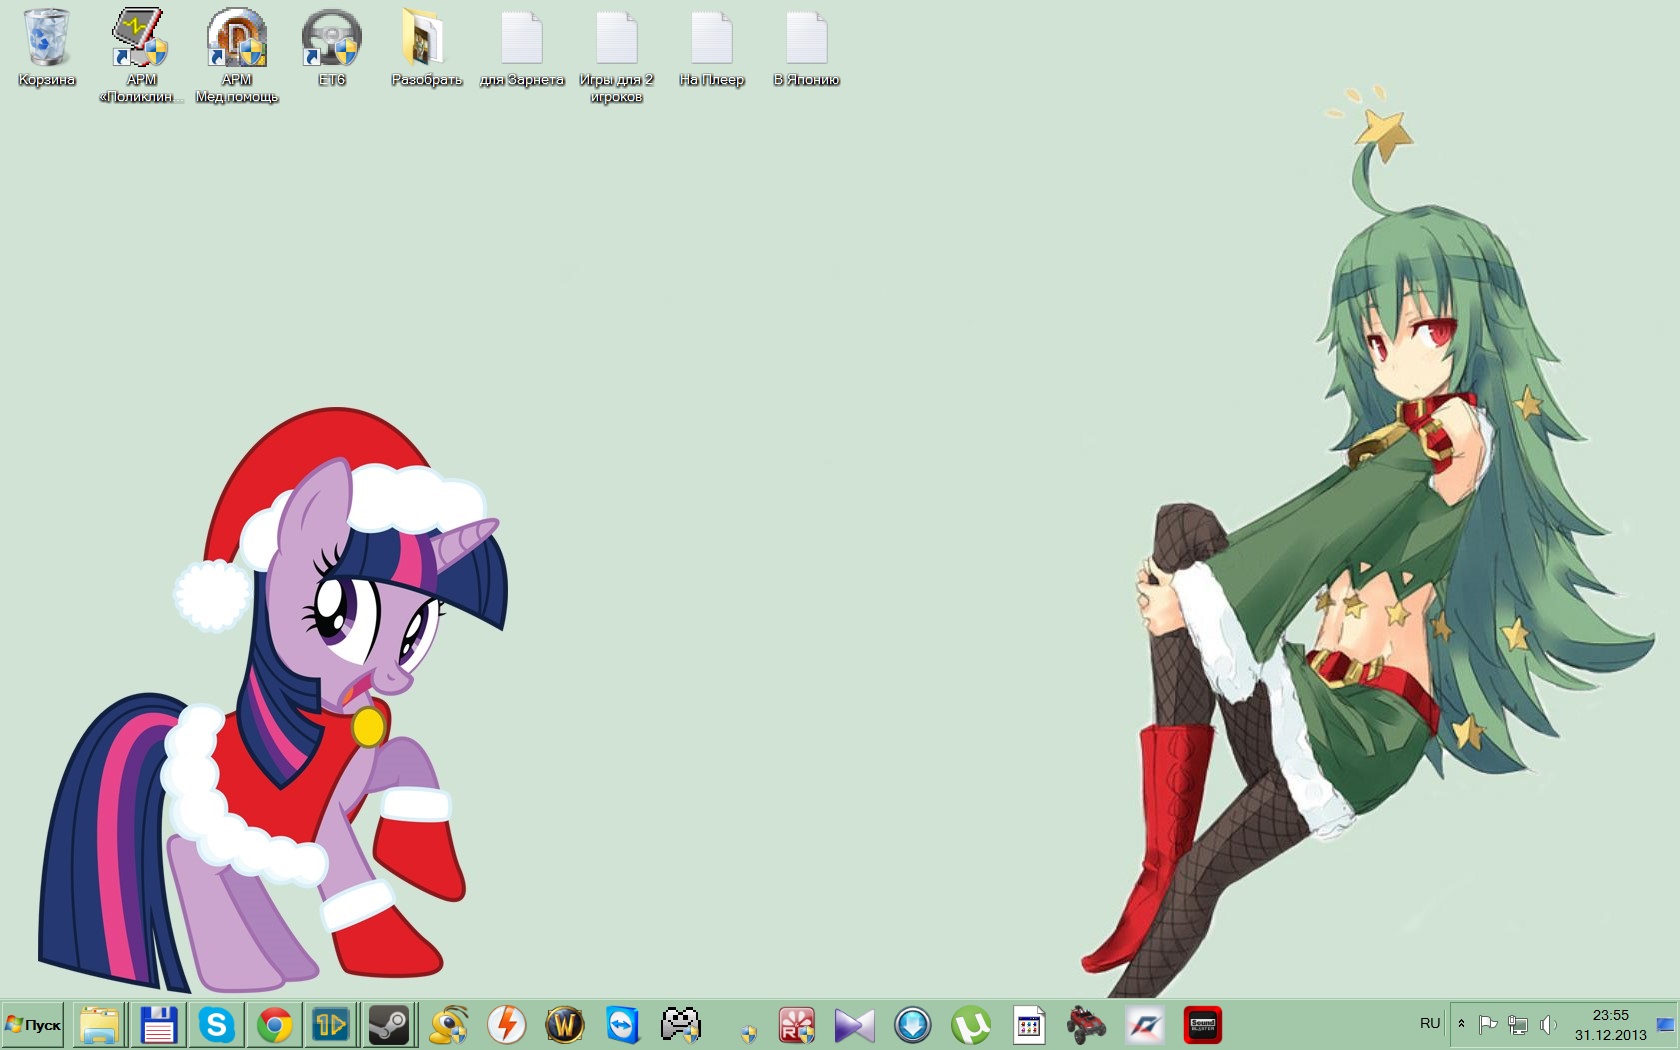Open Sound Blaster from the taskbar

tap(1203, 1025)
